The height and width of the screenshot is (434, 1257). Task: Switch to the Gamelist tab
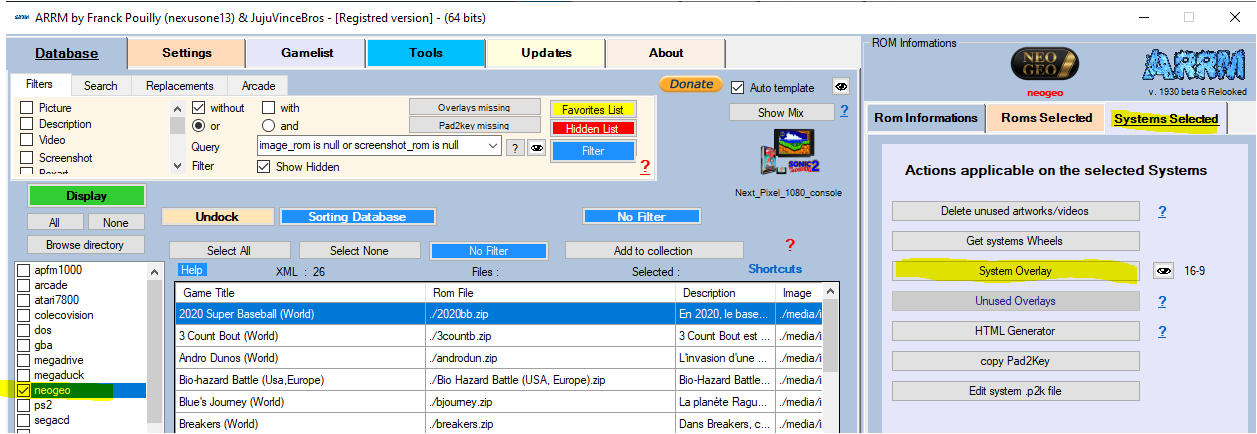(305, 53)
